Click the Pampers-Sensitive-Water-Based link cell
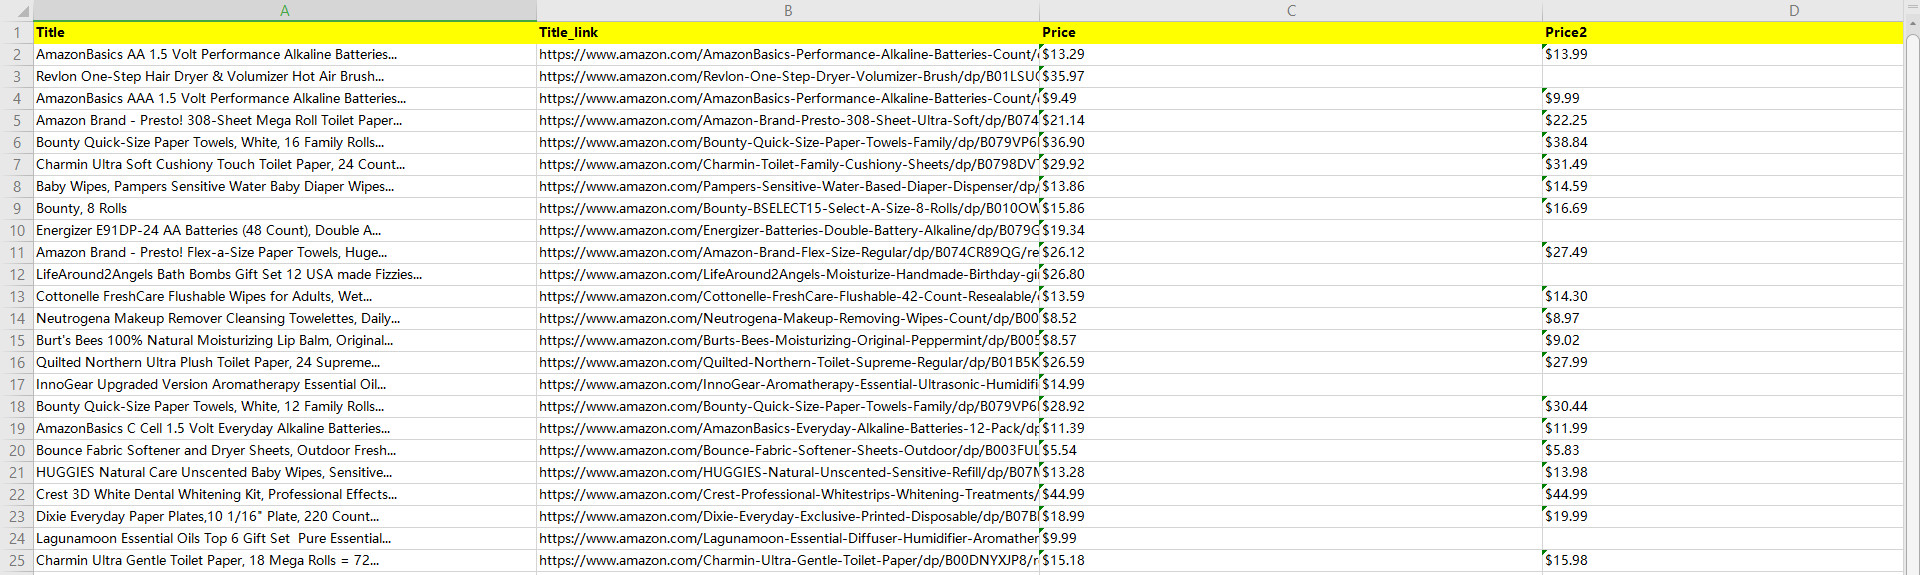This screenshot has height=575, width=1920. coord(788,186)
